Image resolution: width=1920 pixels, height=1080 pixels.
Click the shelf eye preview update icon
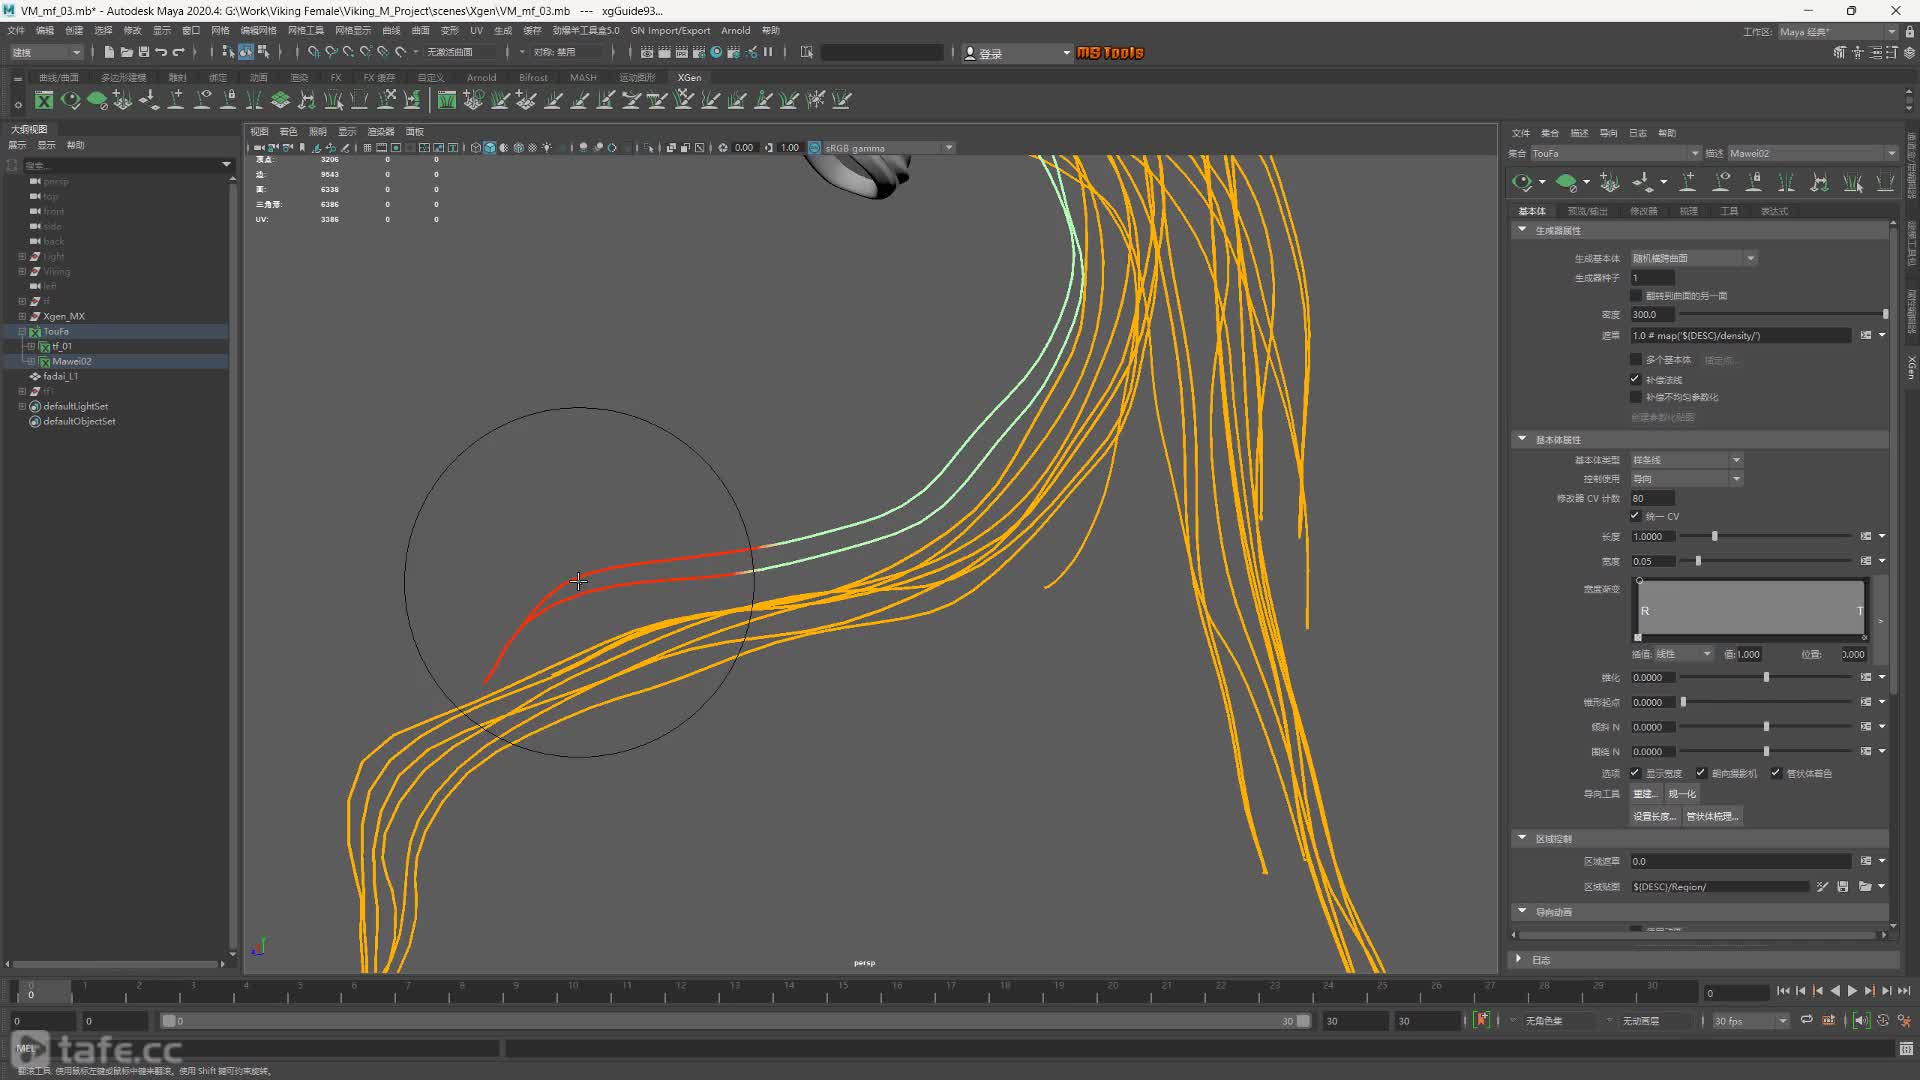click(x=70, y=100)
